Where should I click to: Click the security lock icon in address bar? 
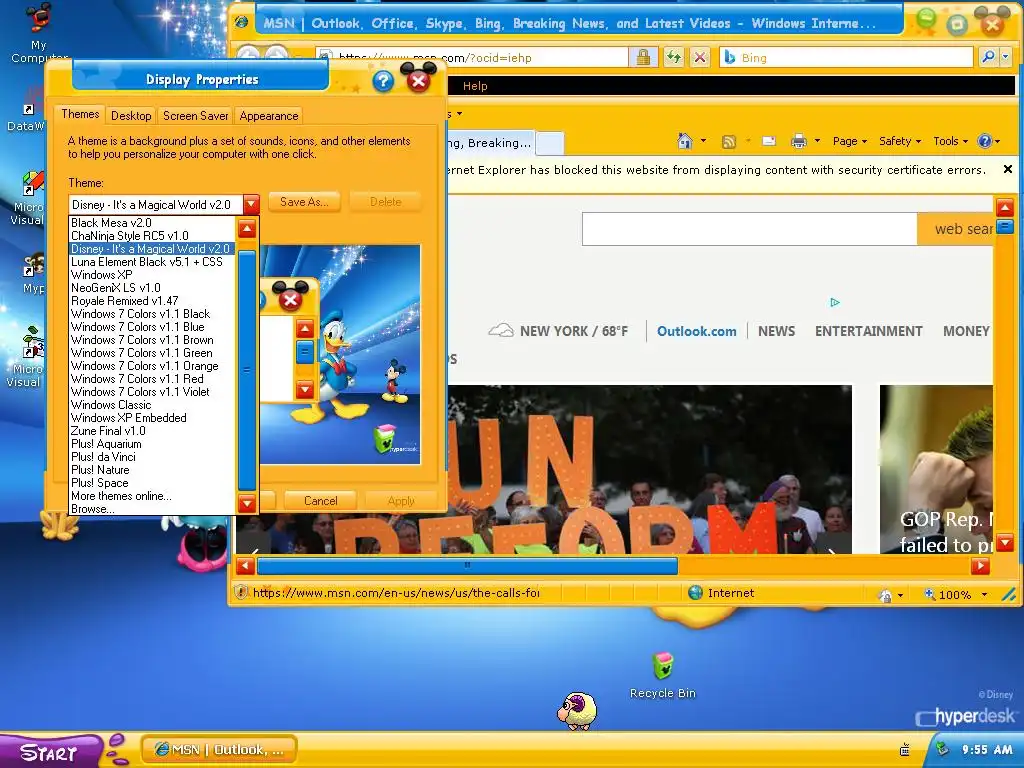[643, 57]
